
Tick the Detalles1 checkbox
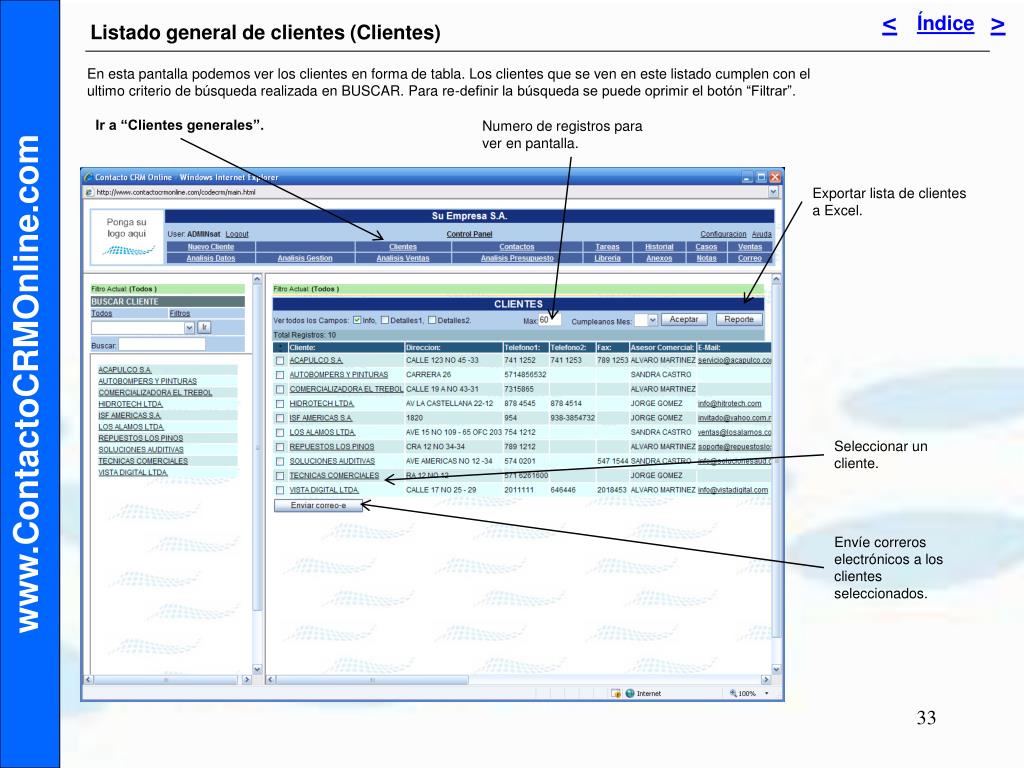click(385, 320)
